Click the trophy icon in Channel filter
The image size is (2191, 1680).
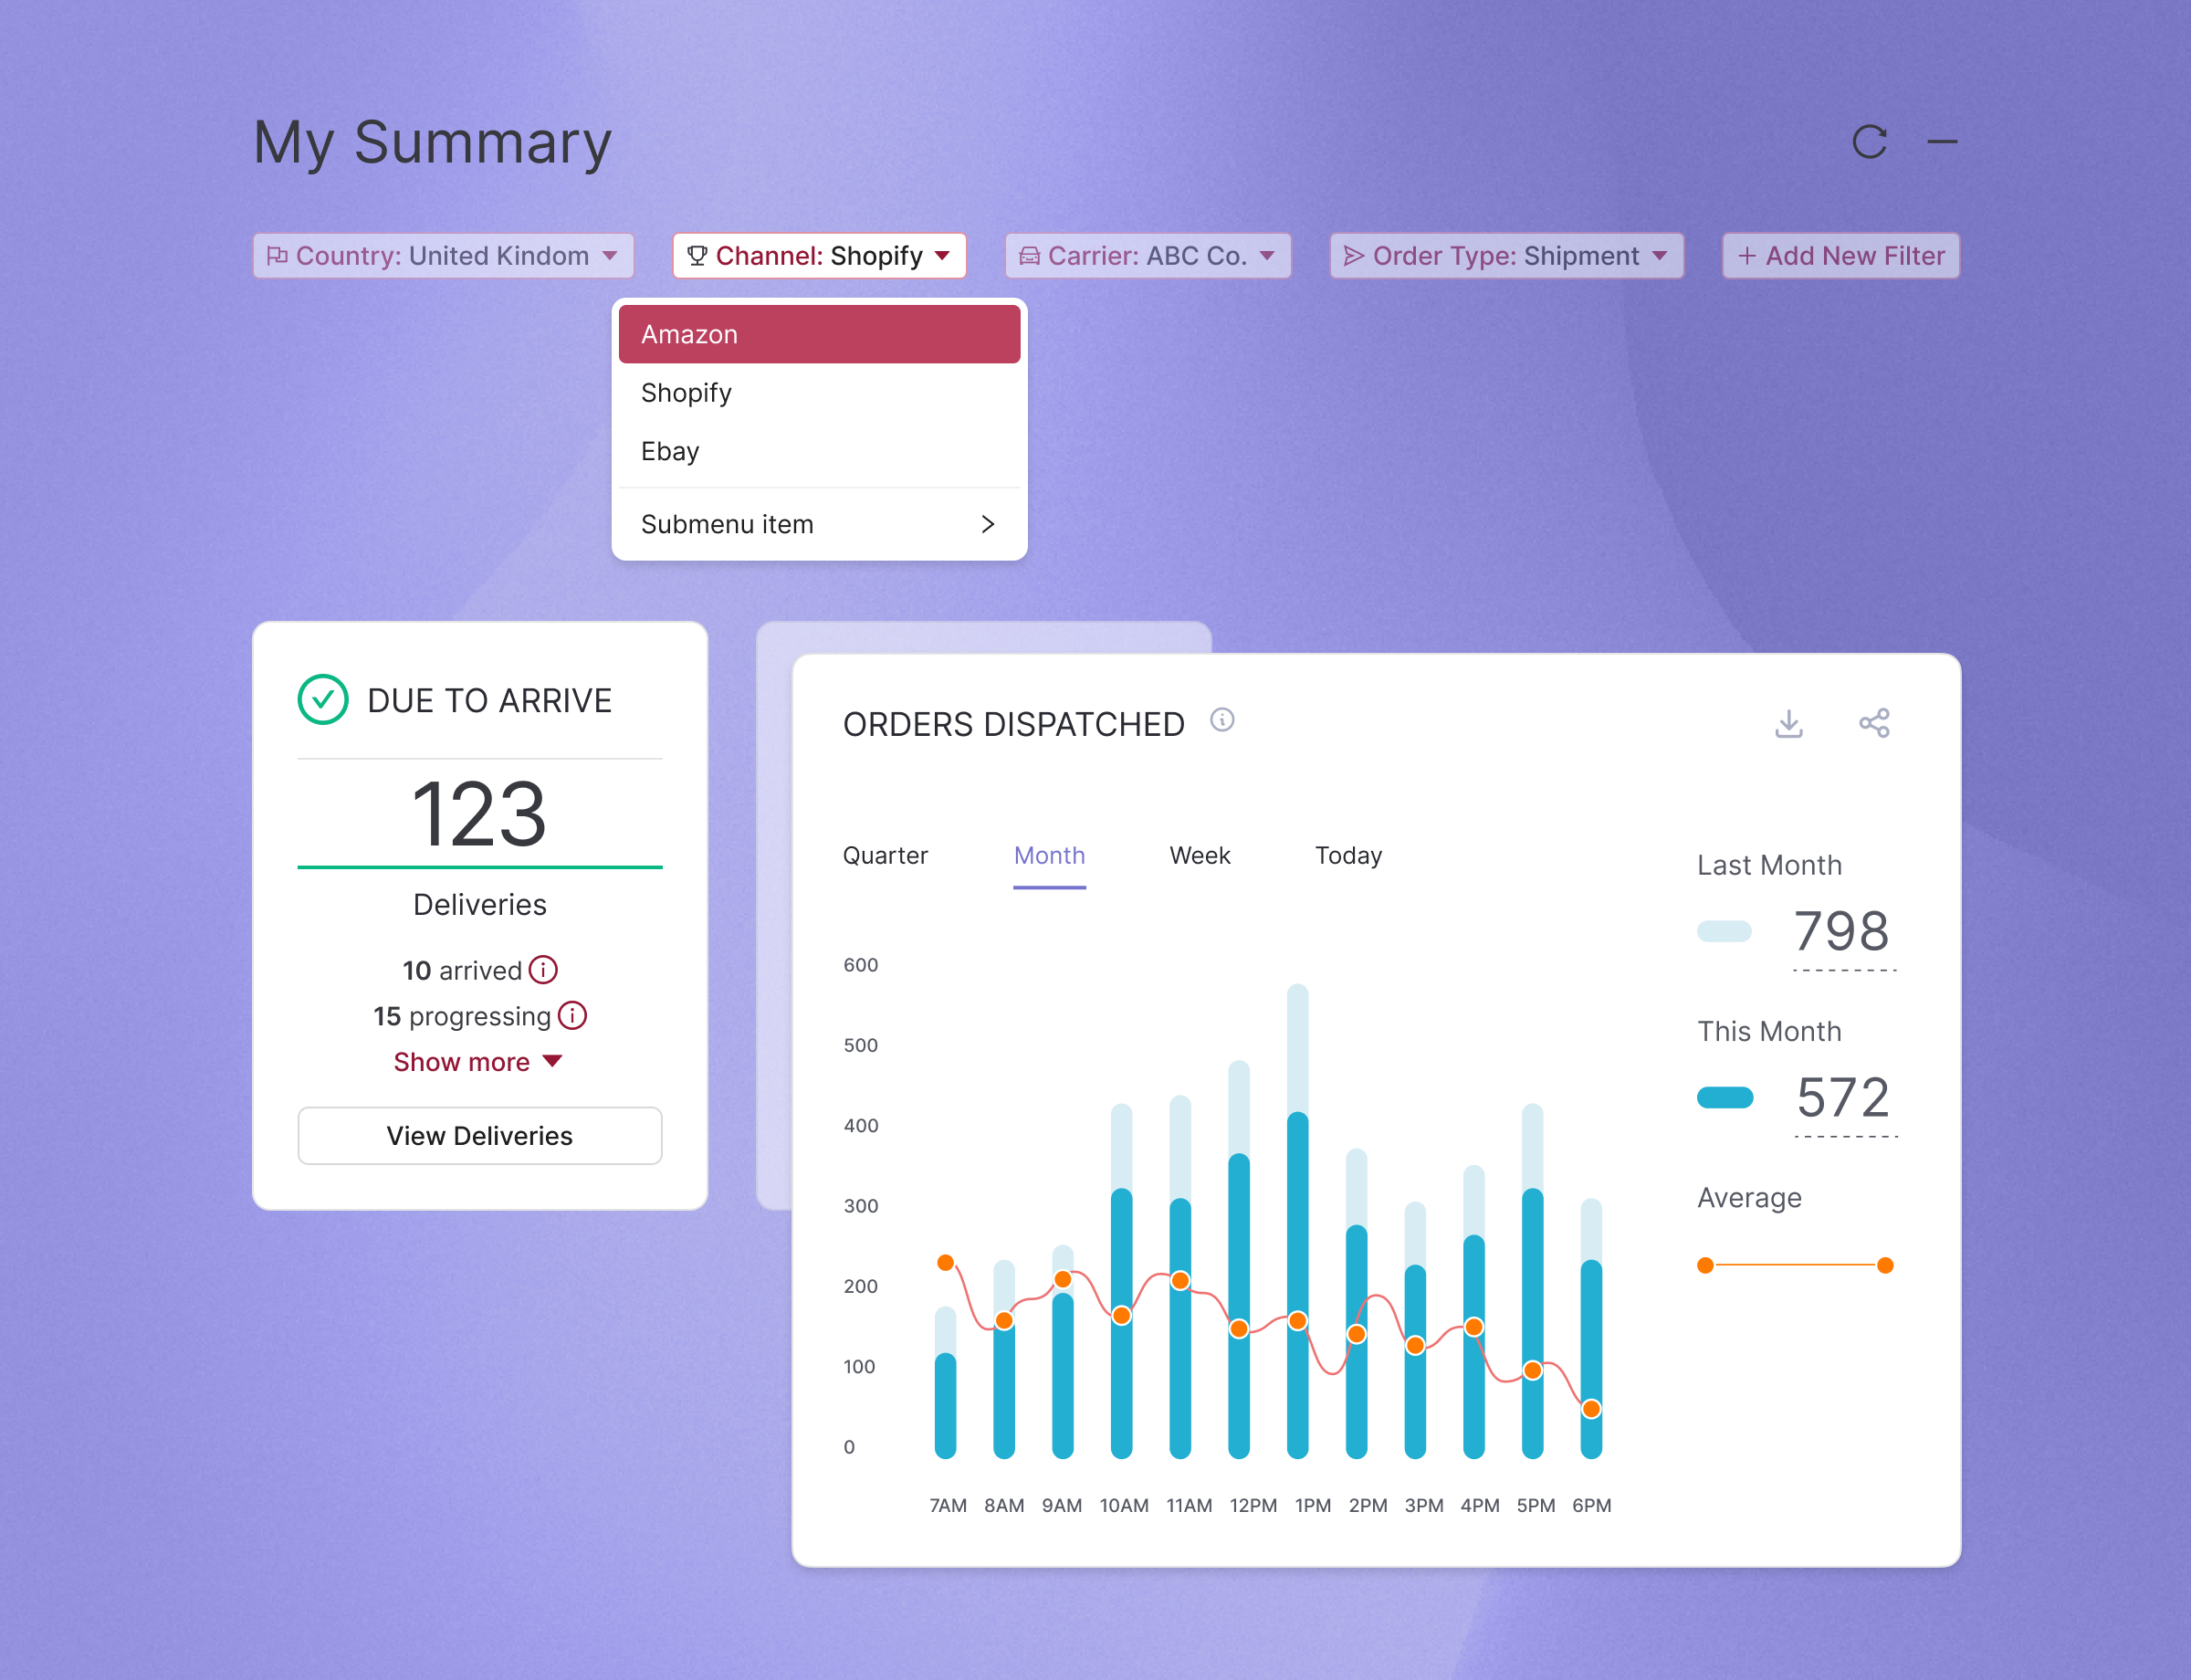click(x=697, y=256)
